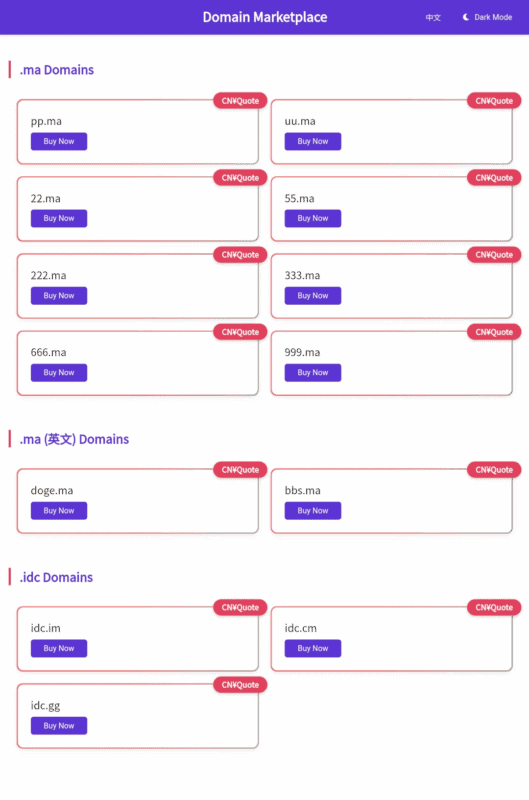Click the CN¥Quote badge on pp.ma card
The image size is (529, 800).
[240, 101]
